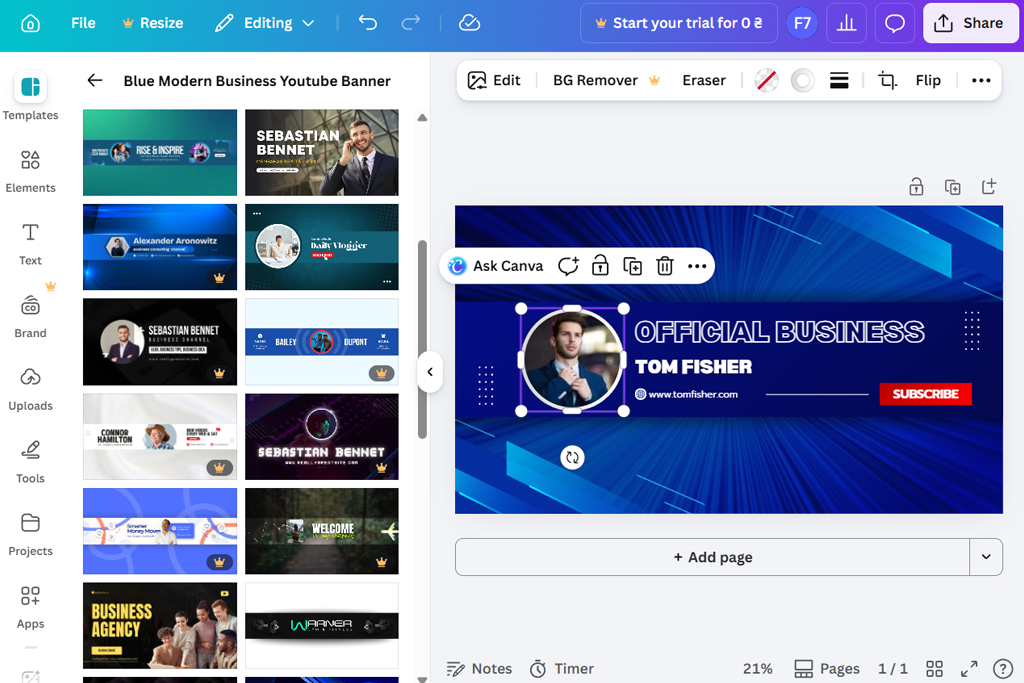Open the Uploads tab
1024x683 pixels.
point(30,389)
